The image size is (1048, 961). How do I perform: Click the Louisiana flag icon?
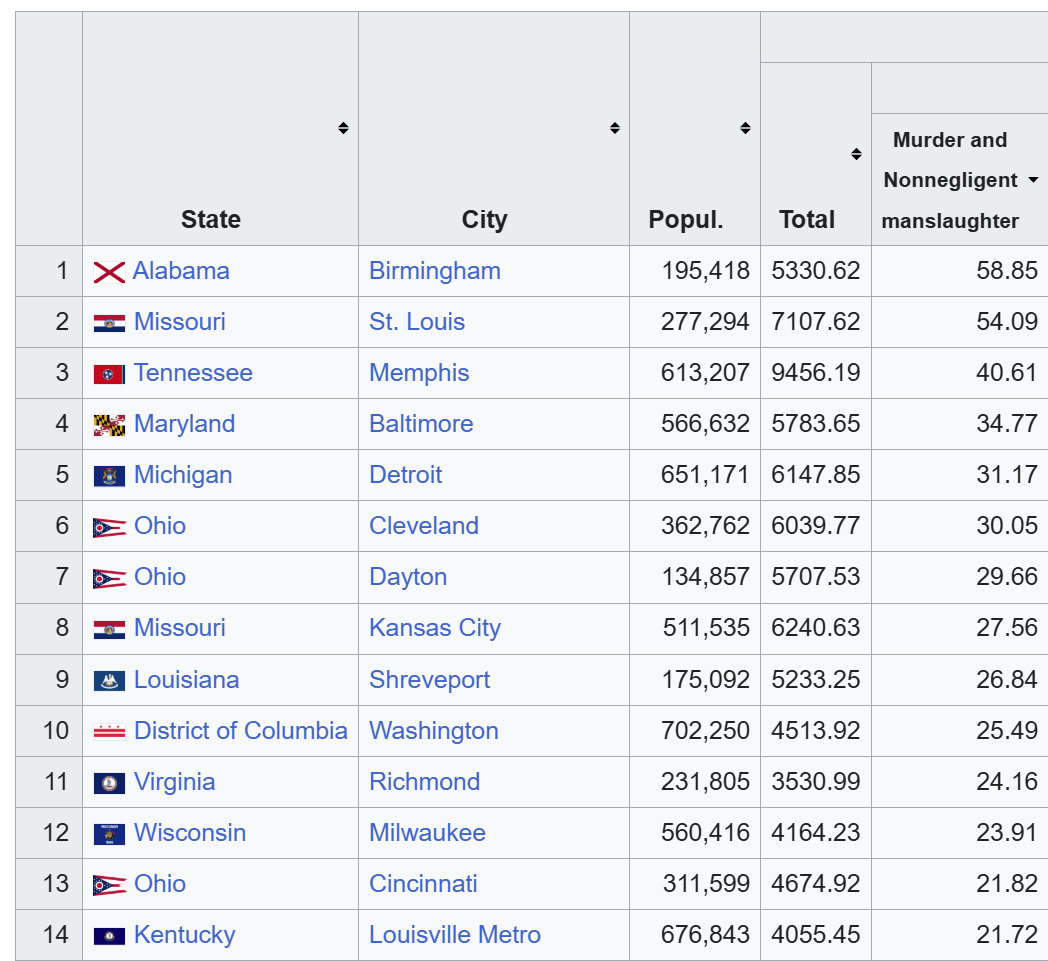coord(109,681)
